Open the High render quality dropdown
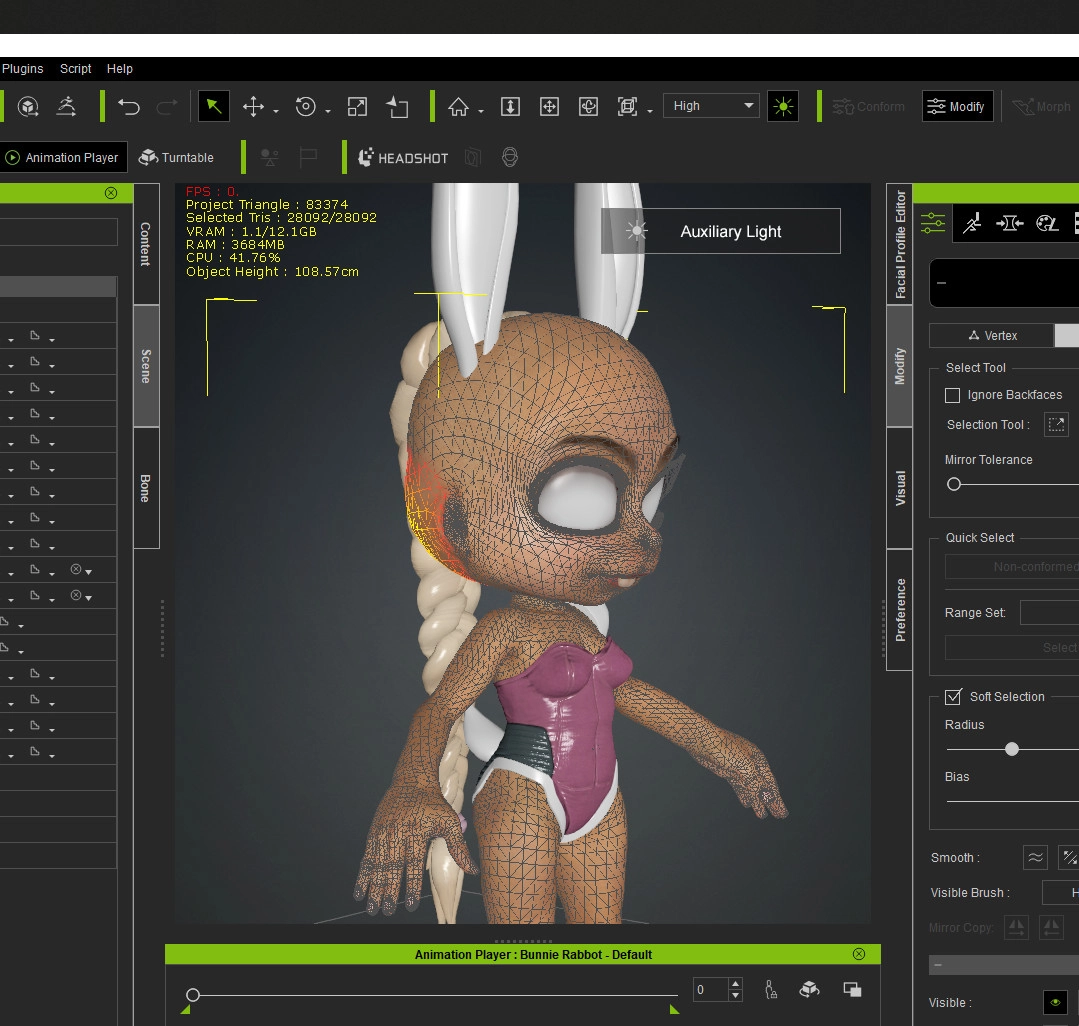This screenshot has width=1079, height=1026. coord(712,106)
